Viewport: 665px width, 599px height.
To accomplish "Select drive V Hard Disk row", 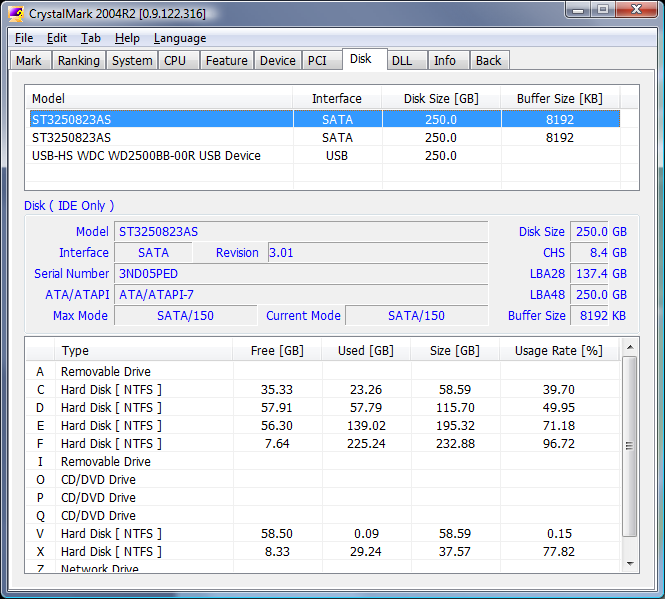I will (x=323, y=534).
